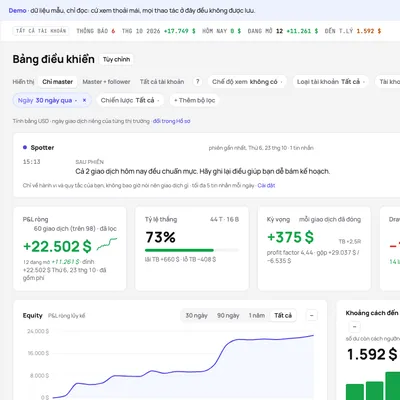Click the 24.000 $ axis label
Viewport: 400px width, 400px height.
(38, 331)
